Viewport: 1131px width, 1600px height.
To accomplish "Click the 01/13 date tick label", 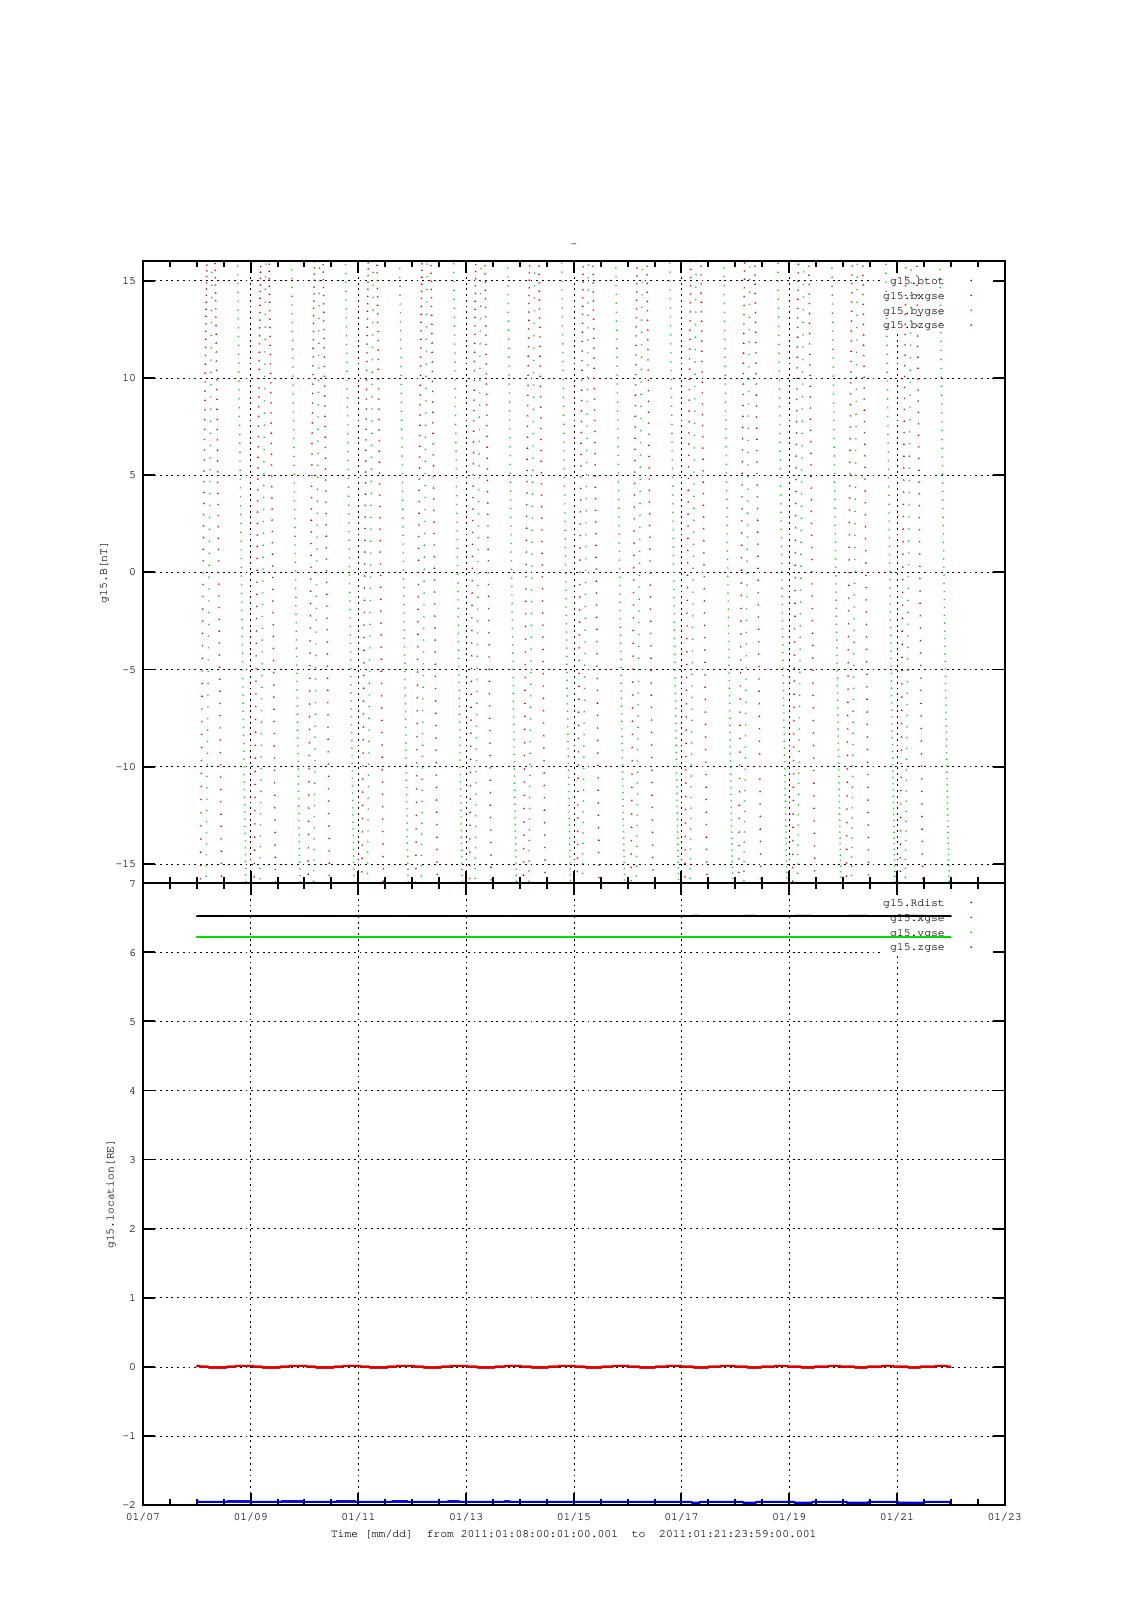I will click(466, 1517).
